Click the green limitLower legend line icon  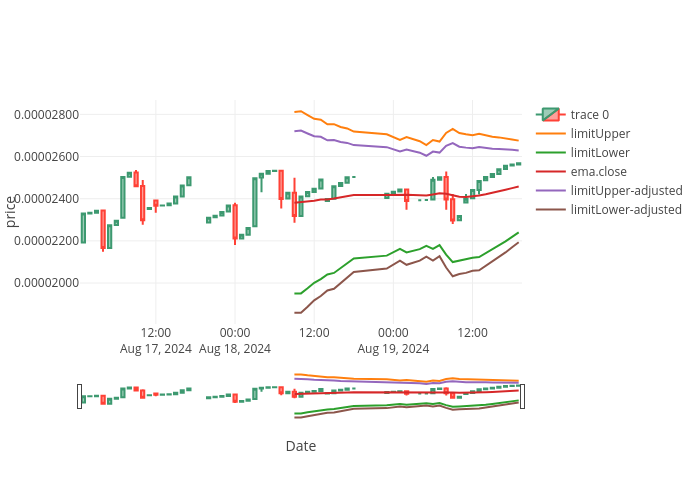point(551,153)
